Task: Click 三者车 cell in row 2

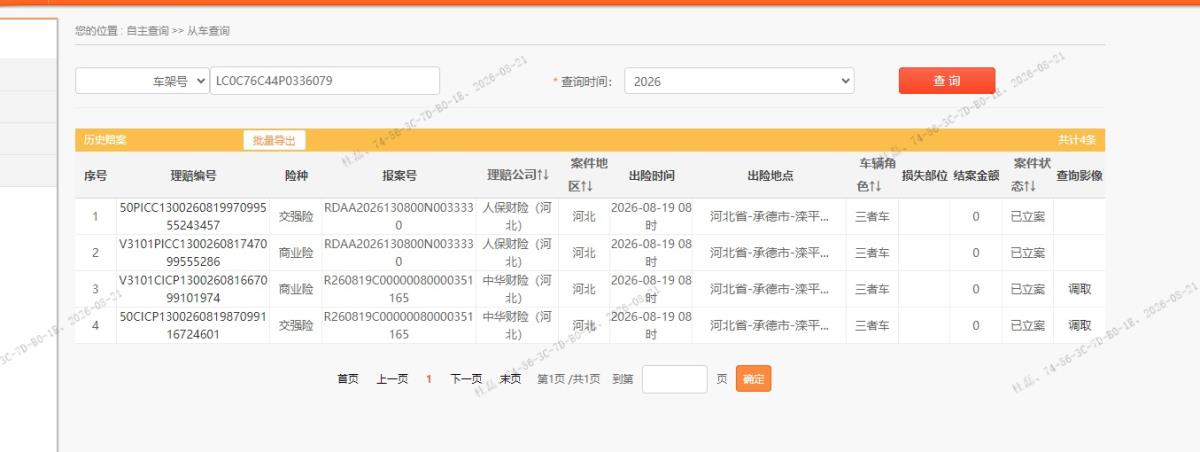Action: (x=872, y=253)
